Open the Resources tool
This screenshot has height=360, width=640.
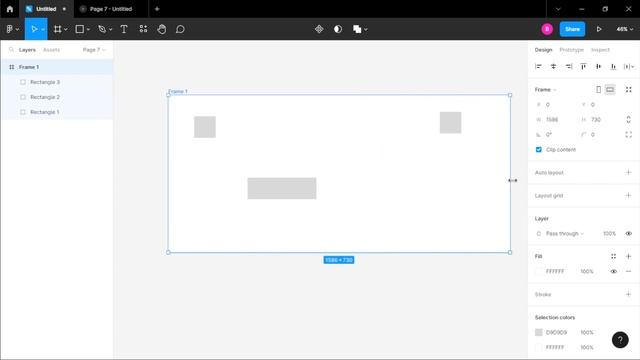[x=143, y=29]
